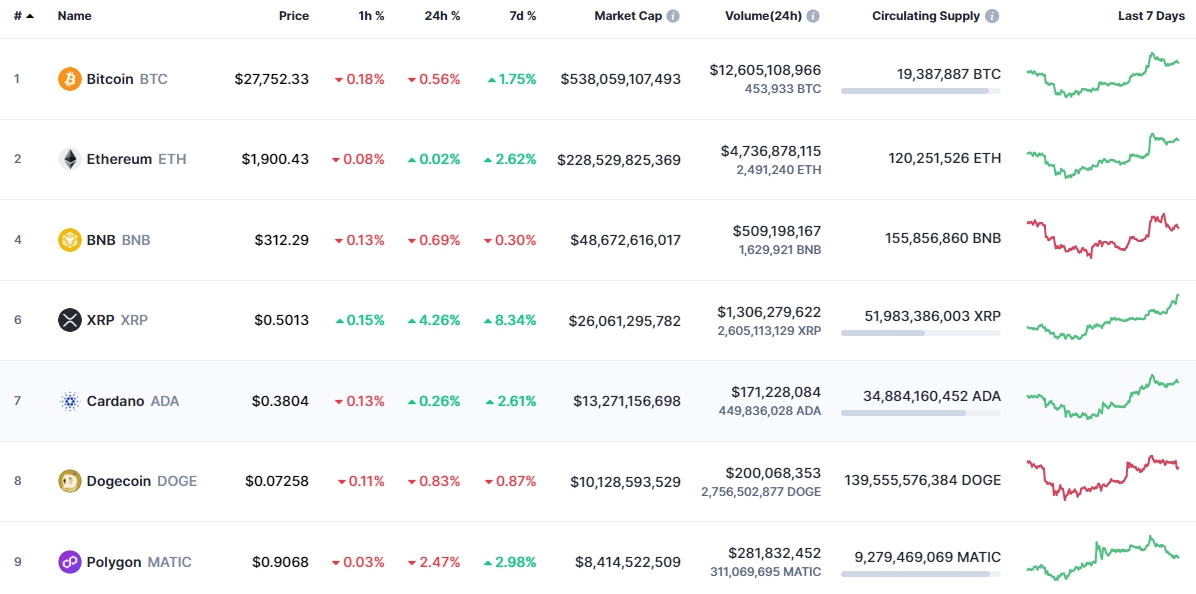Click the Polygon logo icon
The height and width of the screenshot is (594, 1196).
pos(69,562)
